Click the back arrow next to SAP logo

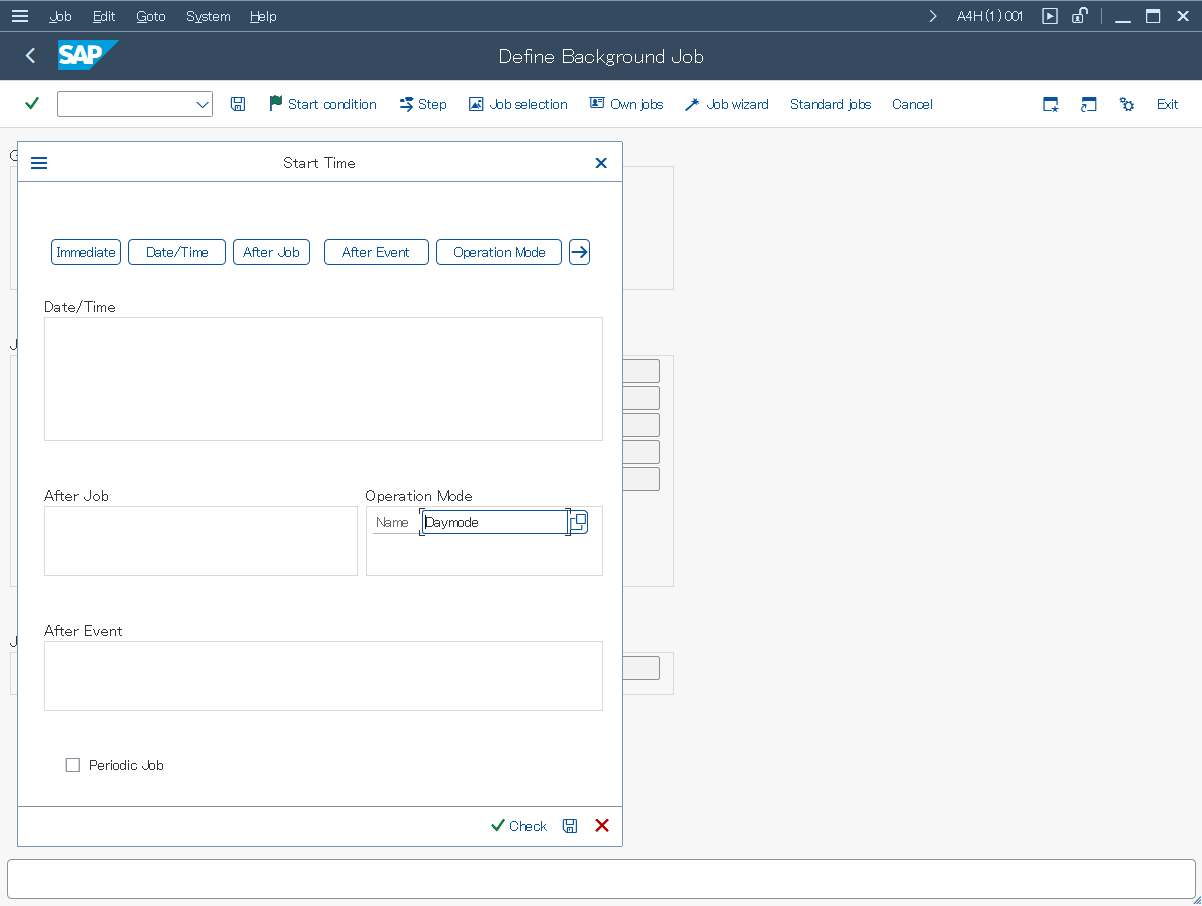point(30,56)
